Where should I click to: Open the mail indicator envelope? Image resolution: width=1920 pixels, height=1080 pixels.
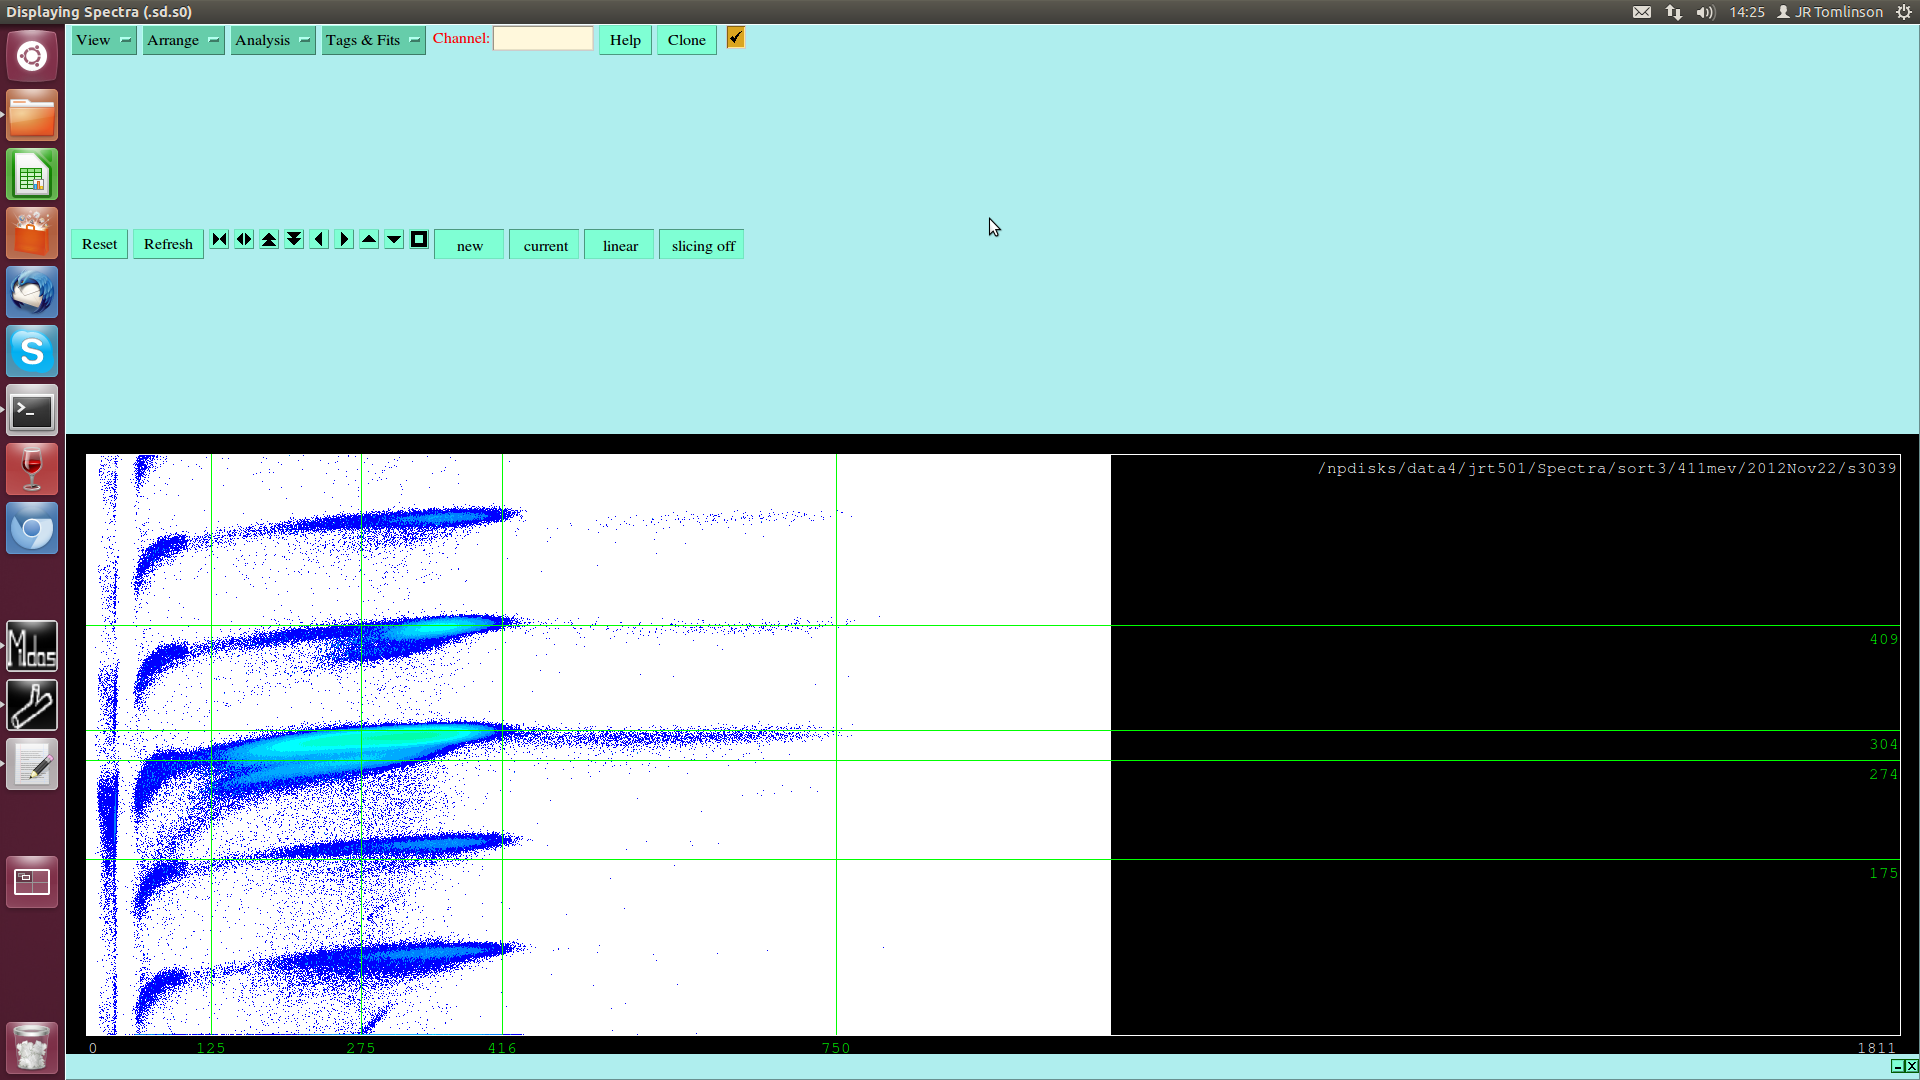tap(1642, 12)
